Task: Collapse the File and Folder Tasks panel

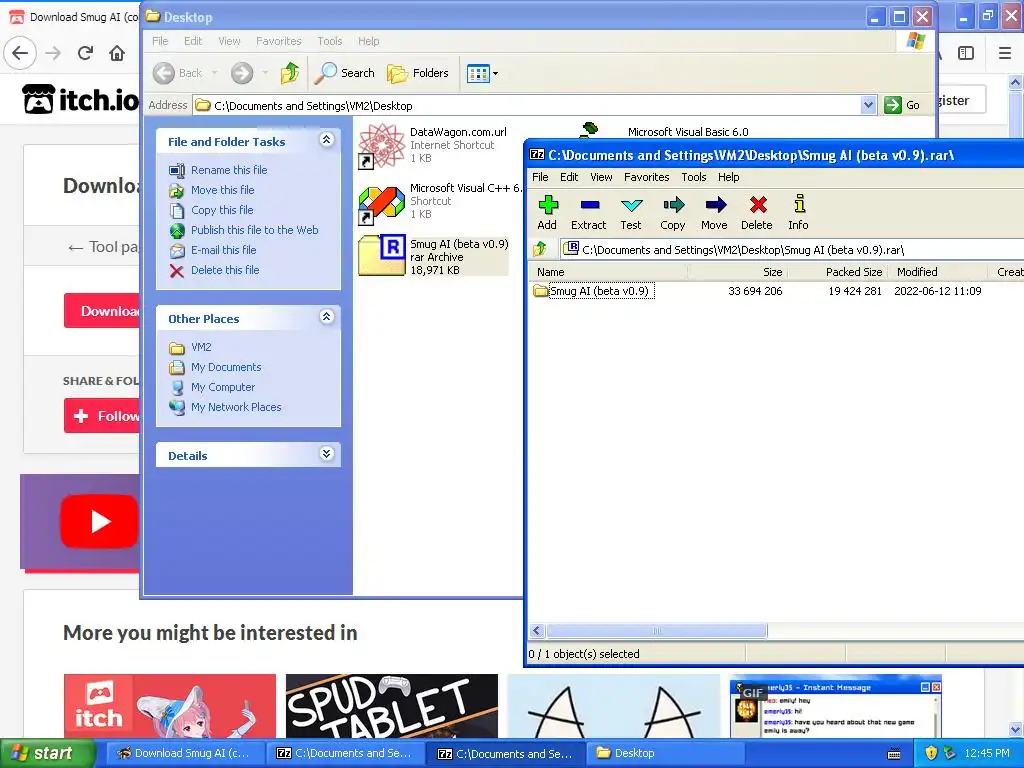Action: (x=327, y=140)
